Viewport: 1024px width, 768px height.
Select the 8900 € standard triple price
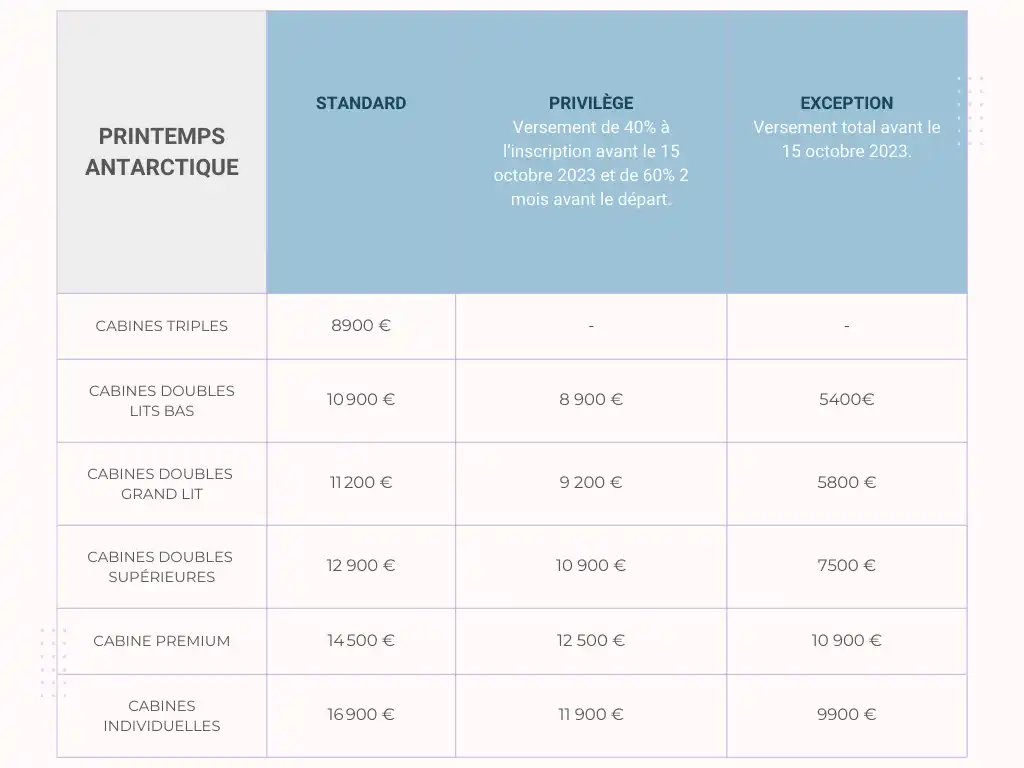360,325
